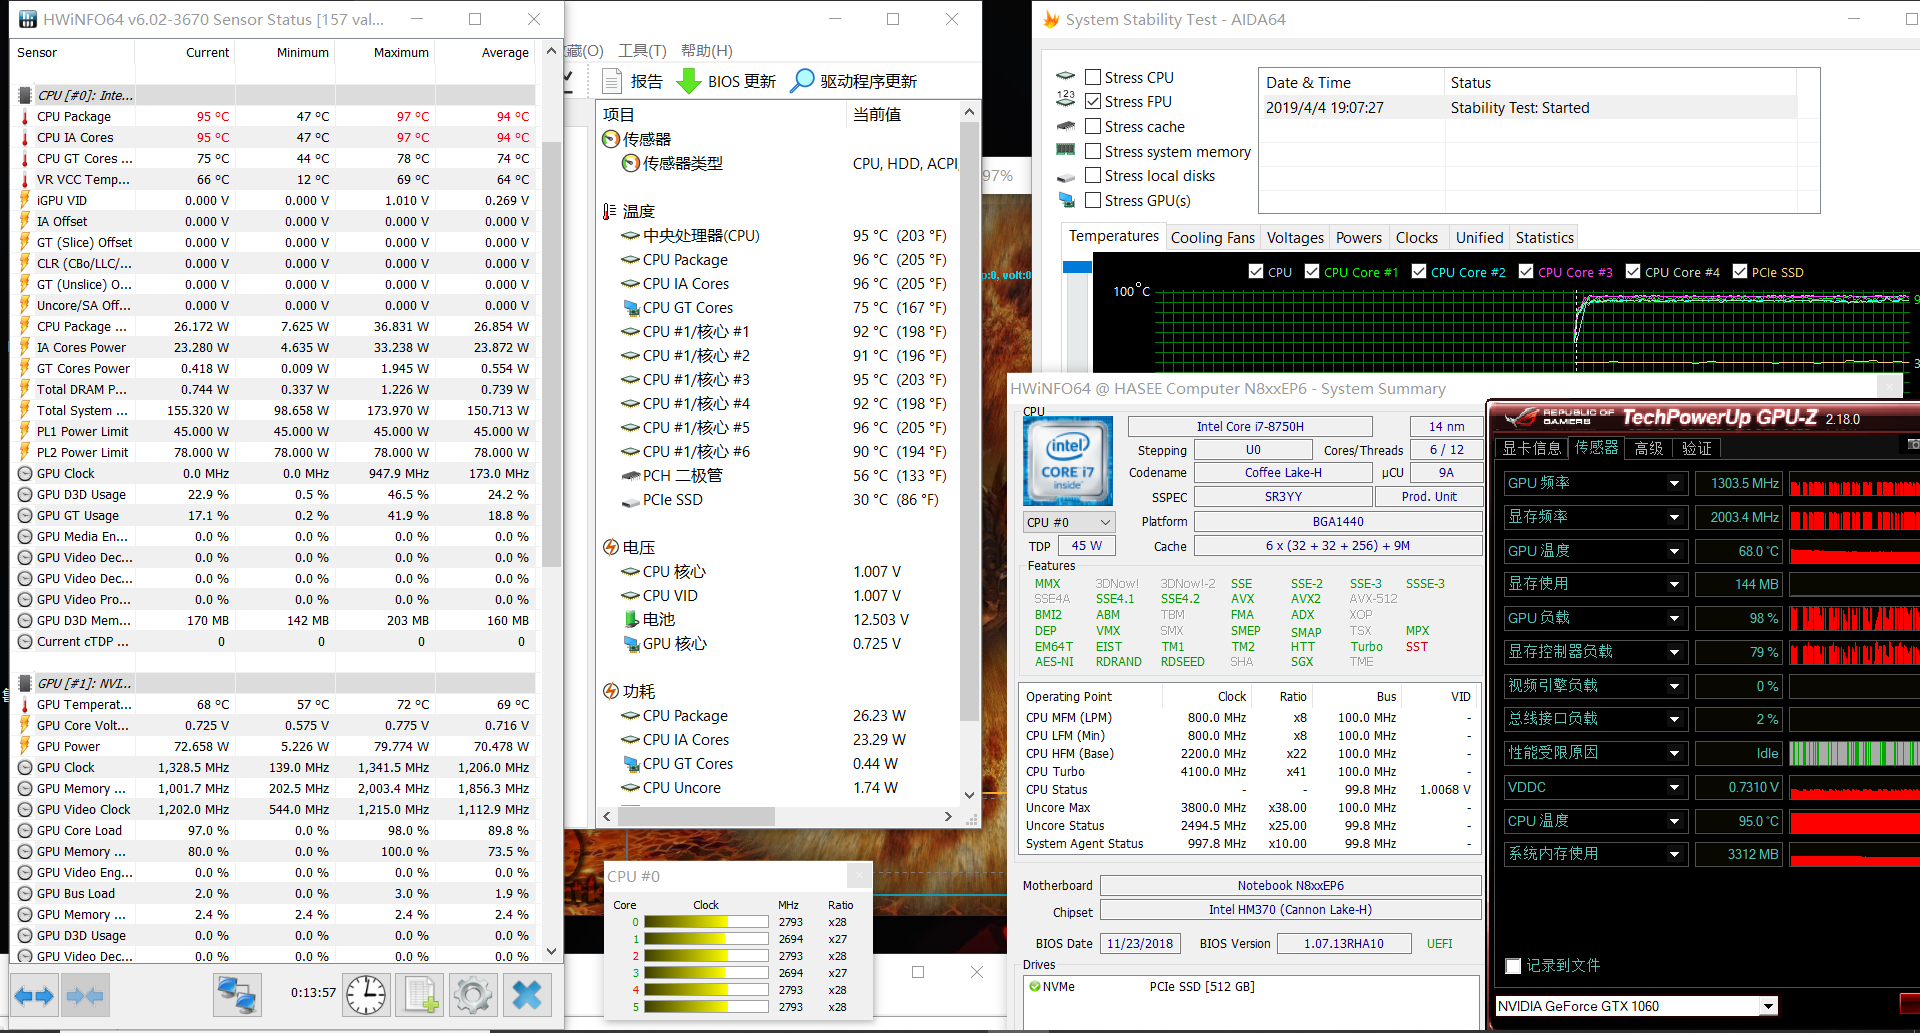Click HWiNFO collapse sensors arrows icon
This screenshot has height=1033, width=1920.
click(x=85, y=995)
